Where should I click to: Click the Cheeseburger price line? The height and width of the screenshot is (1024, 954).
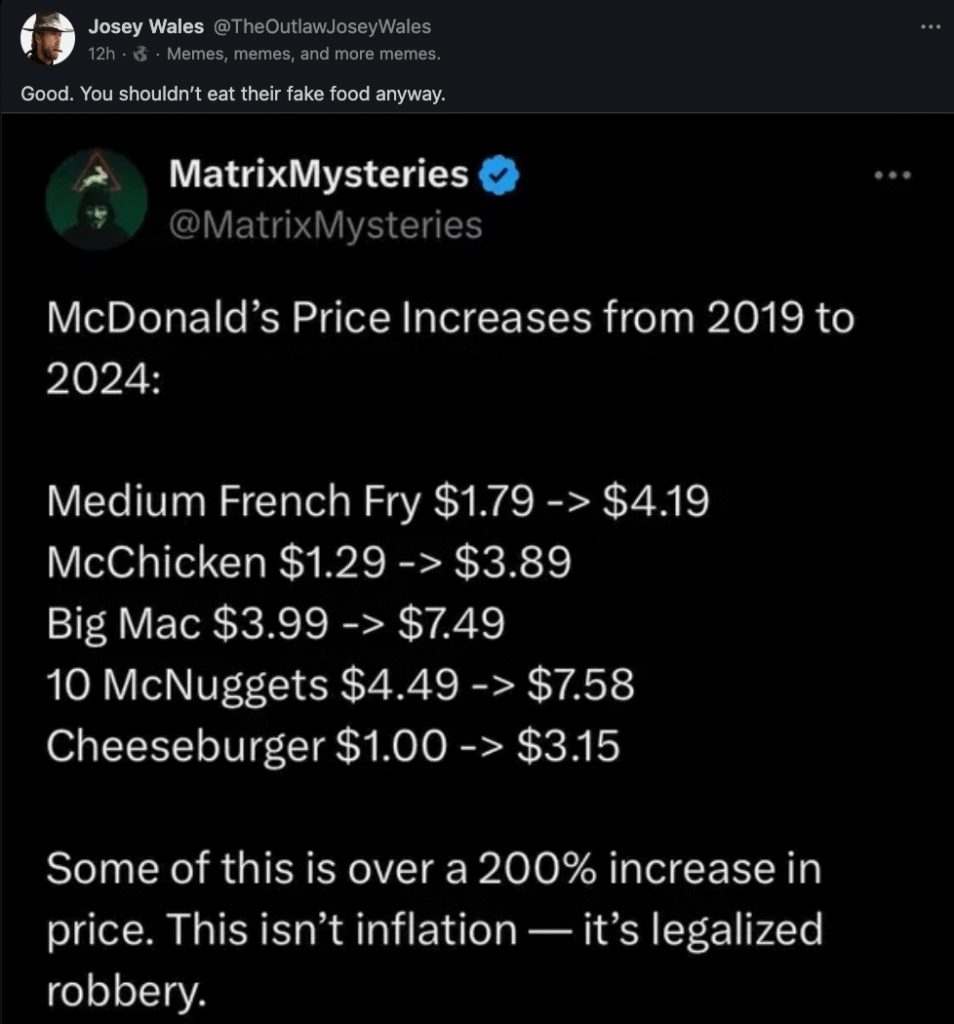[x=333, y=746]
